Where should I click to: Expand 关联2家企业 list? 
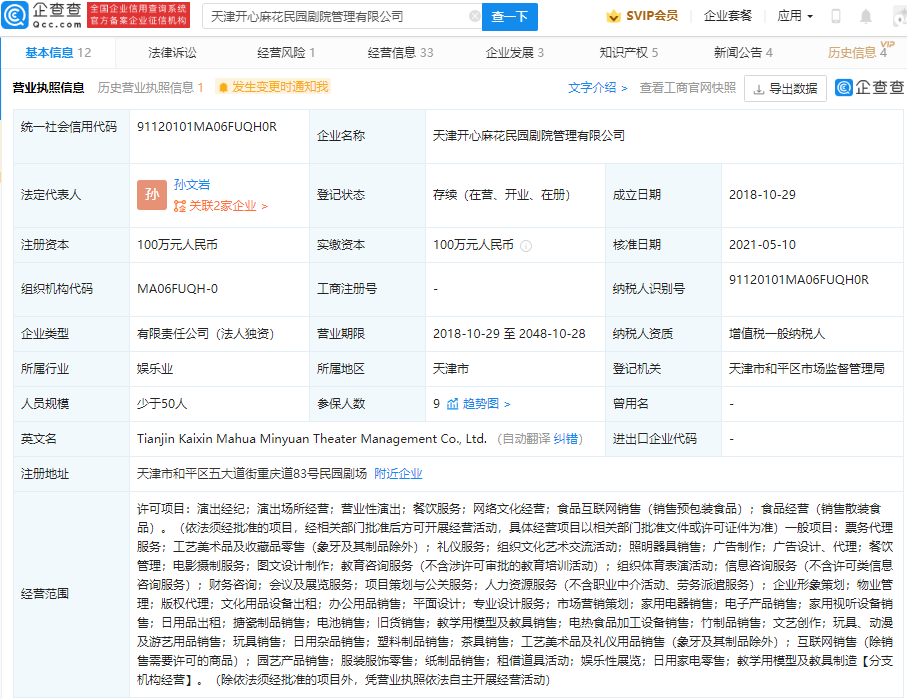click(x=228, y=206)
